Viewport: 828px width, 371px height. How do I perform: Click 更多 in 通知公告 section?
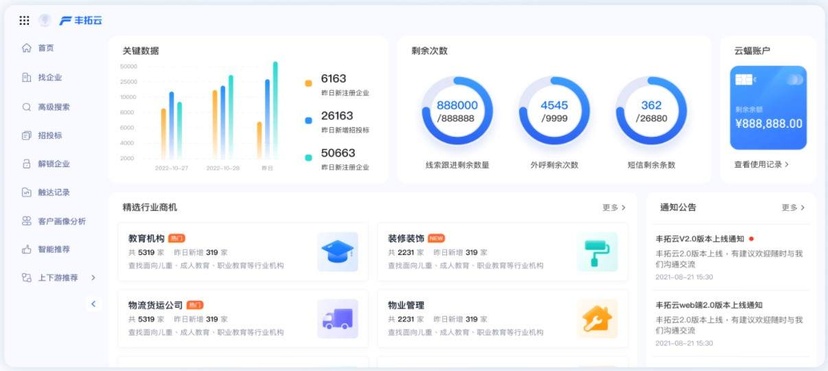point(793,207)
